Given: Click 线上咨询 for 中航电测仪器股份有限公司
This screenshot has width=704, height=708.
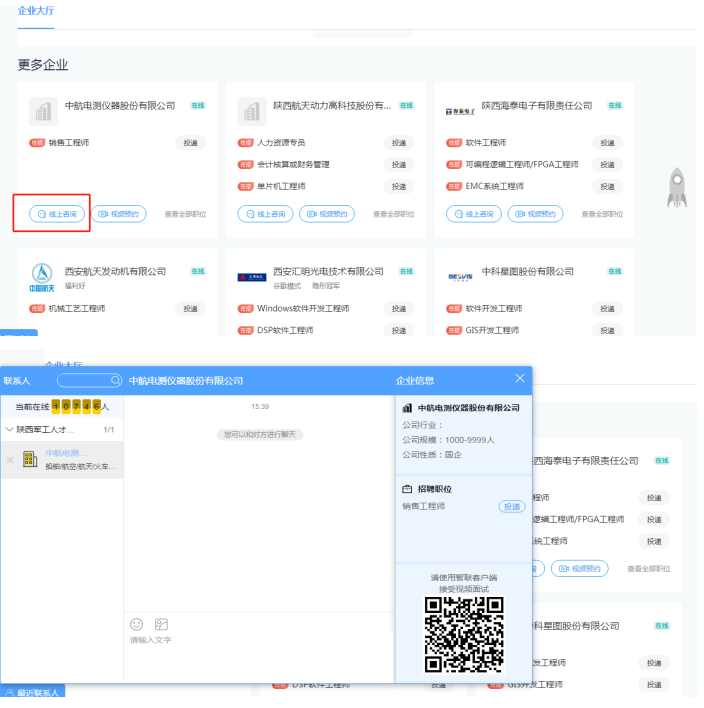Looking at the screenshot, I should pyautogui.click(x=57, y=215).
